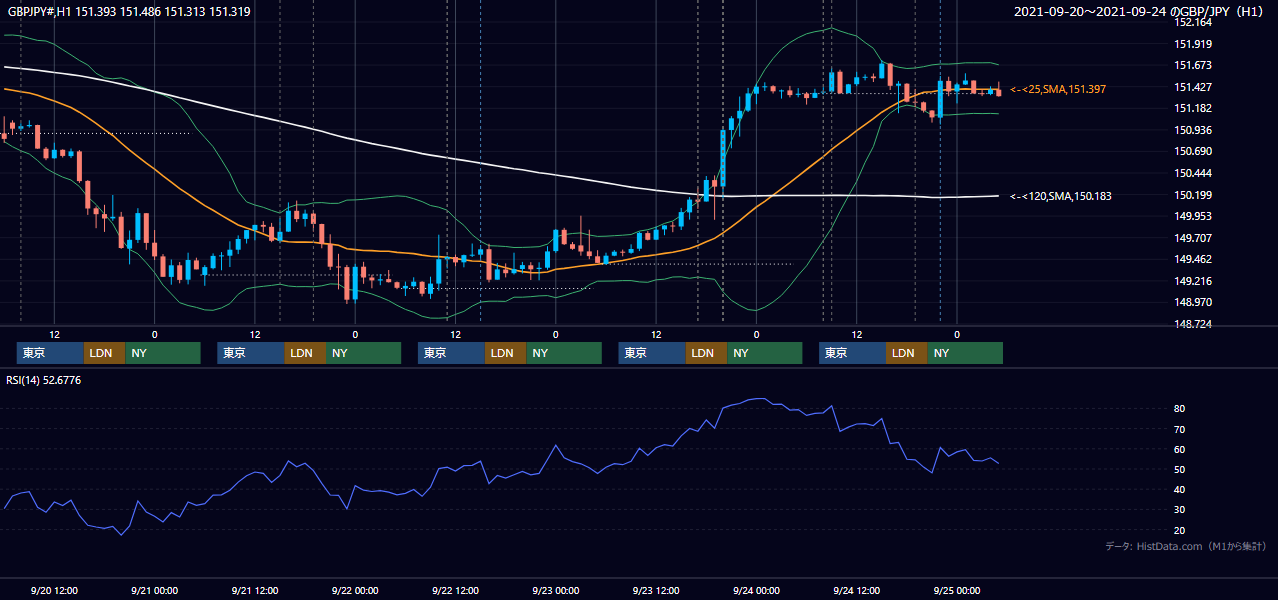Viewport: 1278px width, 600px height.
Task: Click price axis label 152.164
Action: pos(1193,22)
